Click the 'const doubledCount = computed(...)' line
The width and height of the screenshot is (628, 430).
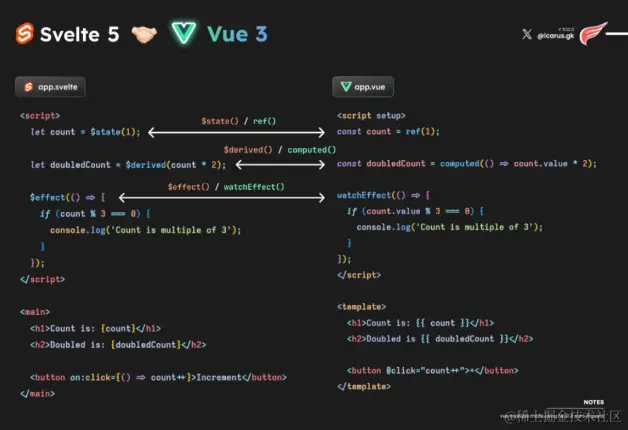coord(467,164)
